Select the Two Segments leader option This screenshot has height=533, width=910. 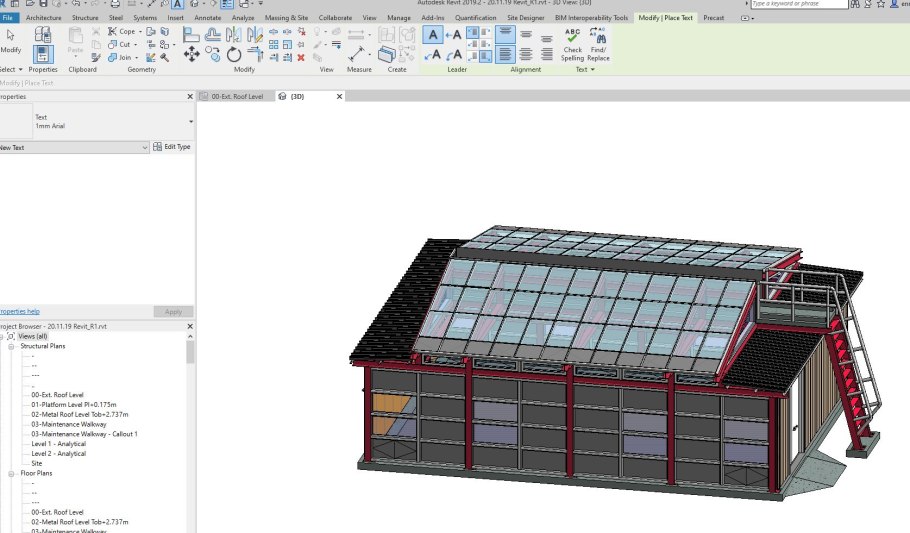433,55
